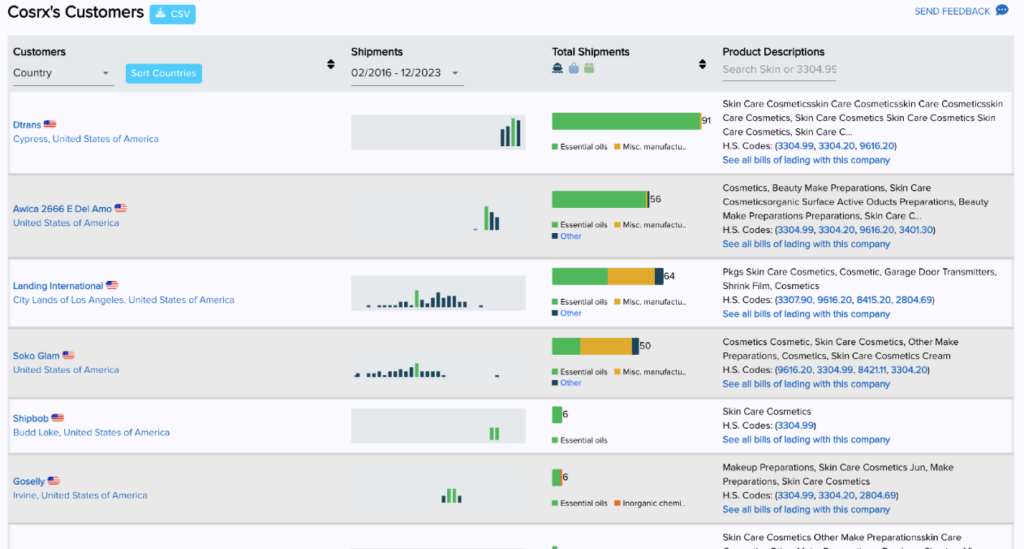Open the Send Feedback link
The width and height of the screenshot is (1024, 549).
[952, 12]
